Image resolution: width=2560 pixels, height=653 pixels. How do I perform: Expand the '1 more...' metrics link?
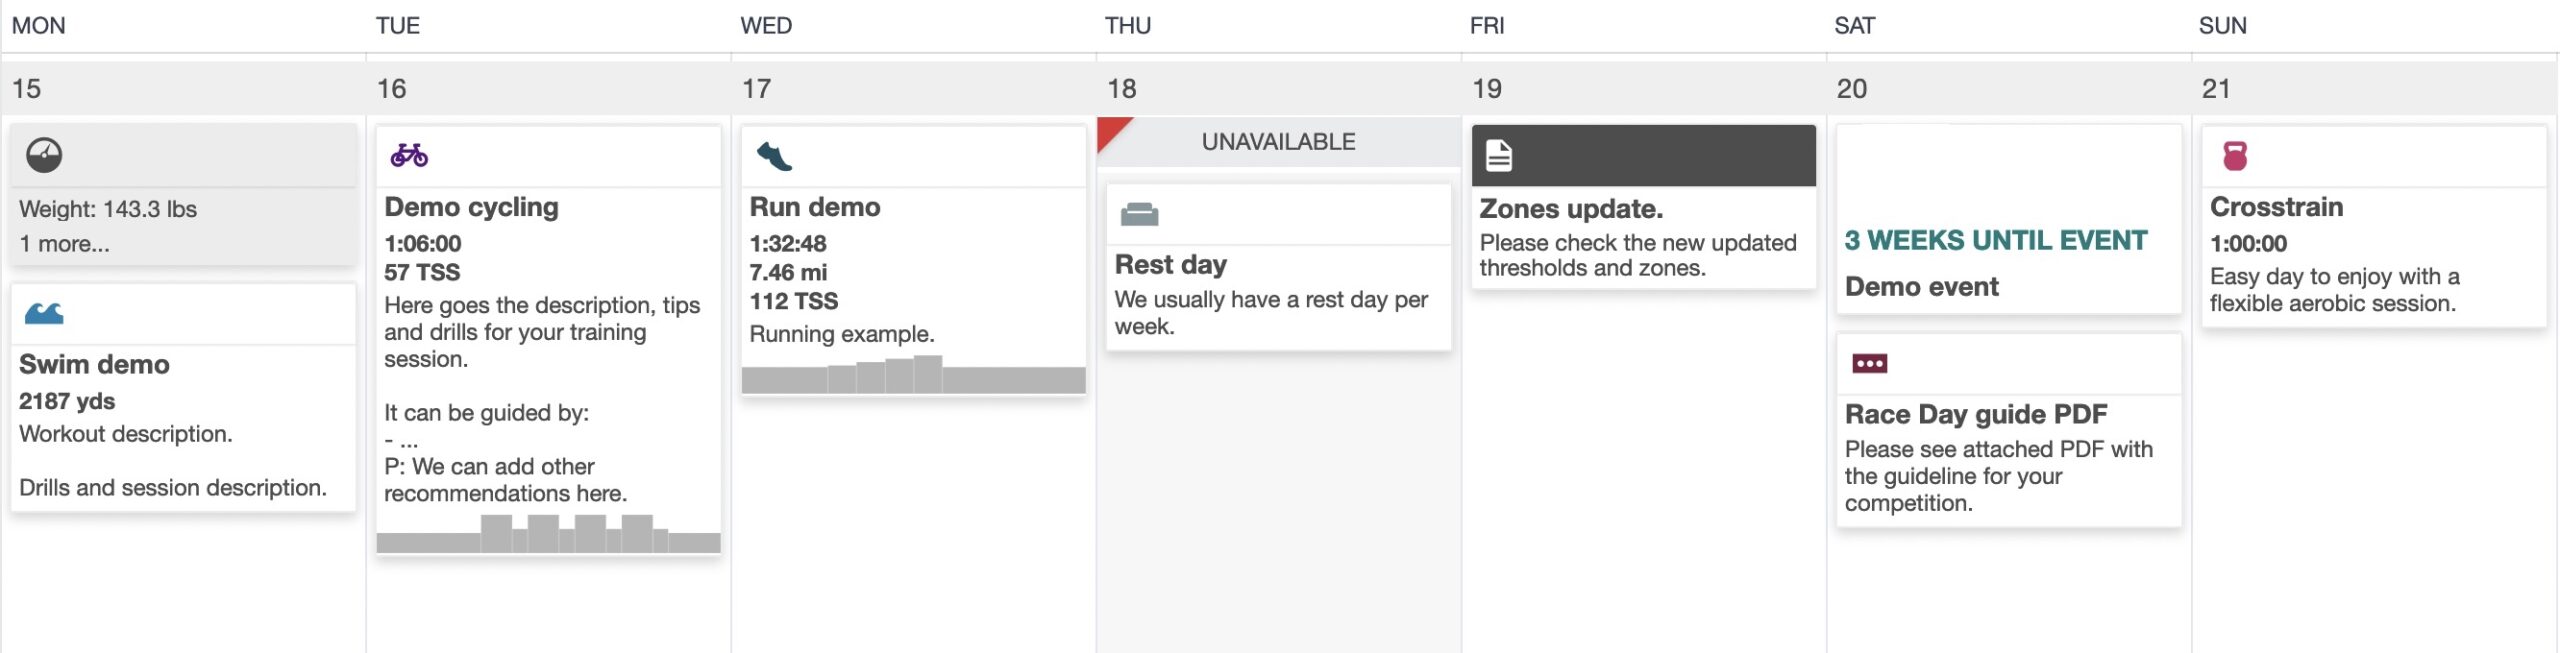pos(64,243)
